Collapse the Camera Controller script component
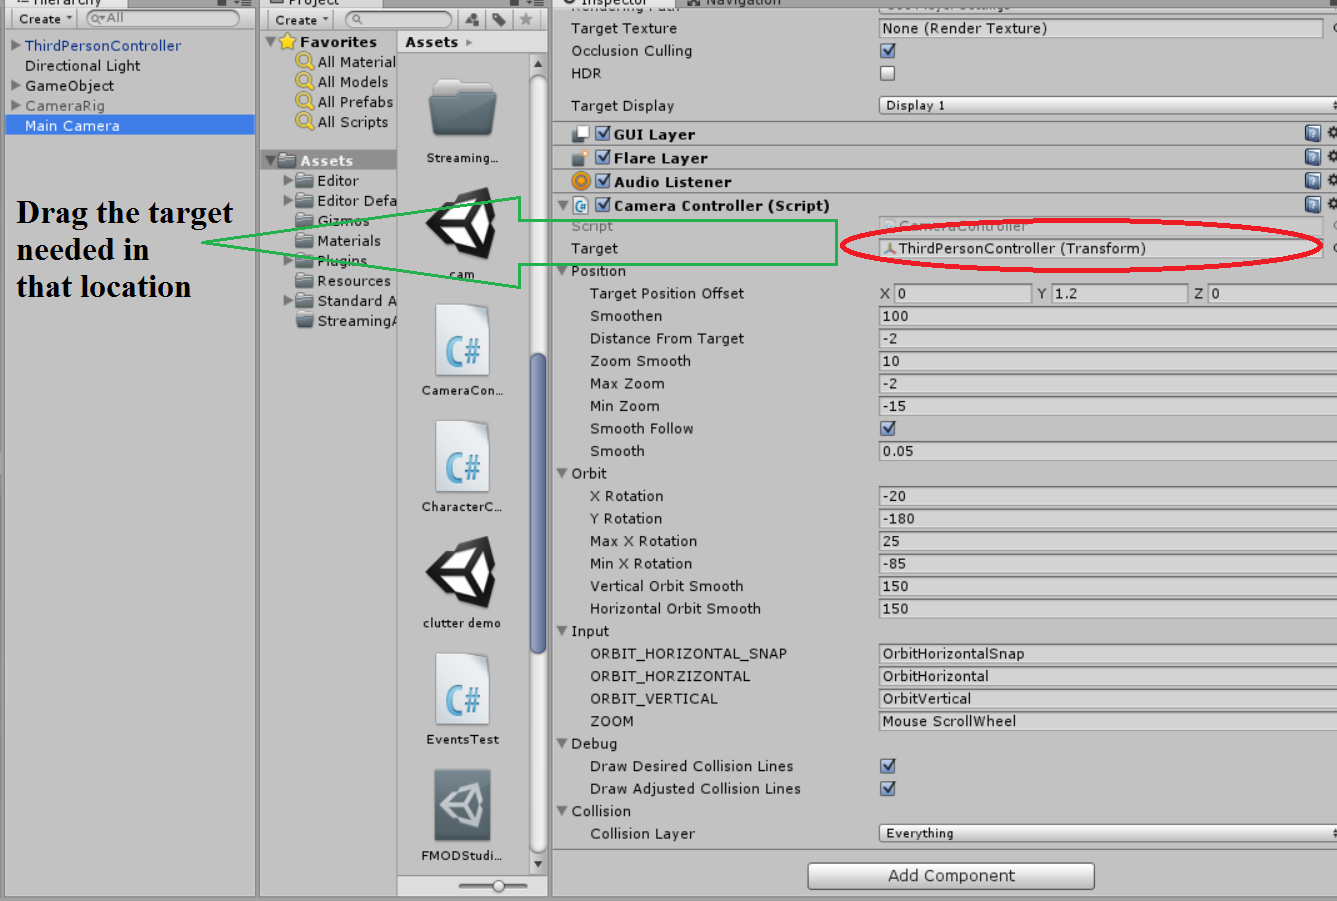 (562, 205)
